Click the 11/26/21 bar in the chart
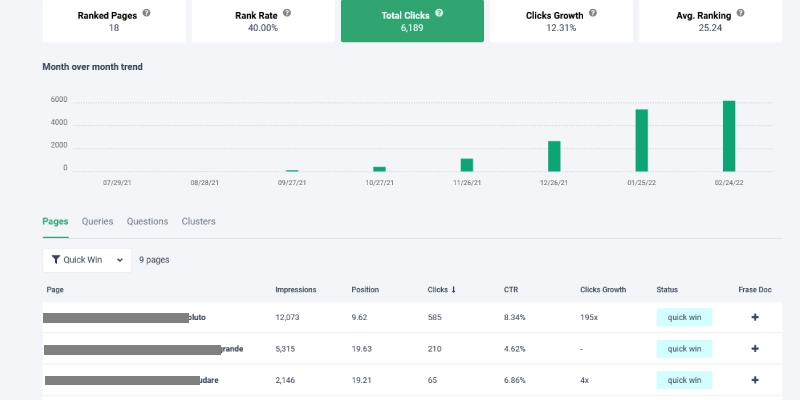Image resolution: width=800 pixels, height=400 pixels. pos(467,165)
